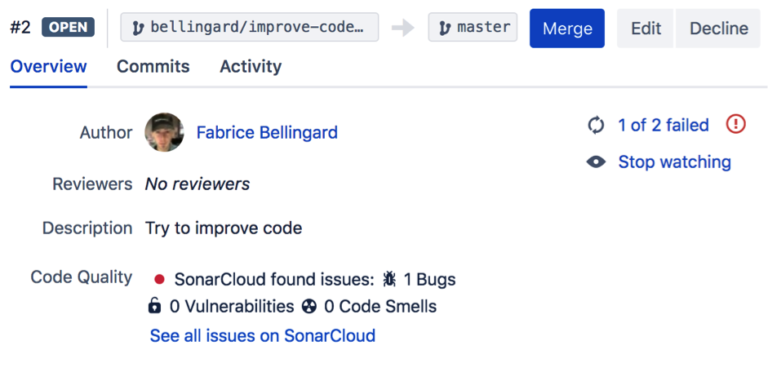This screenshot has width=768, height=381.
Task: Click Stop watching link
Action: 674,162
